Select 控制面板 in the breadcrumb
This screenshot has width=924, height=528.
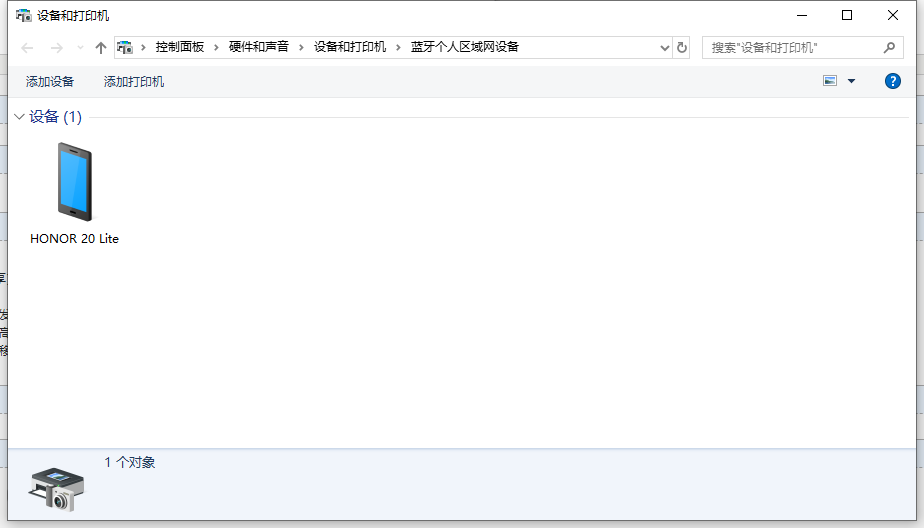pos(180,47)
